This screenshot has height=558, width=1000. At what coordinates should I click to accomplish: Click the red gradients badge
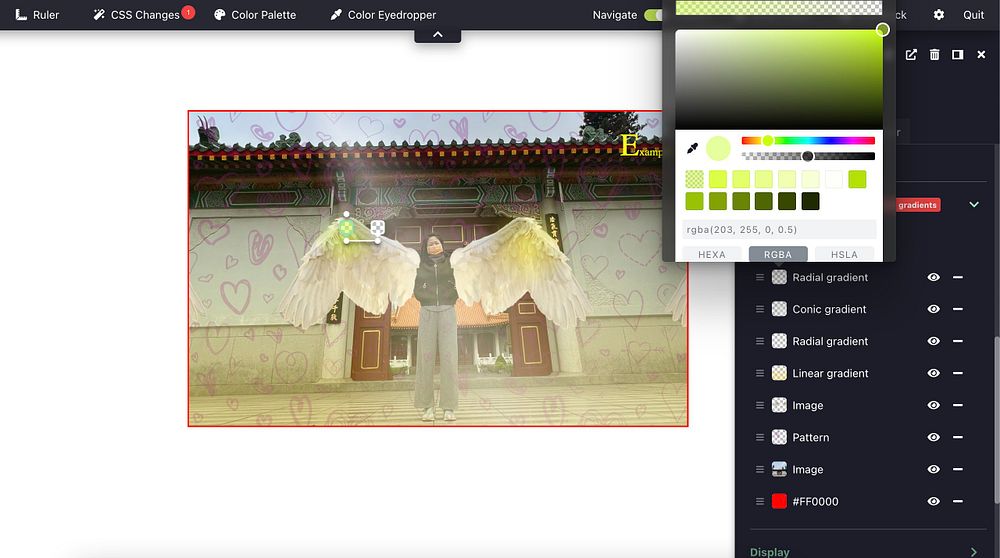click(917, 205)
